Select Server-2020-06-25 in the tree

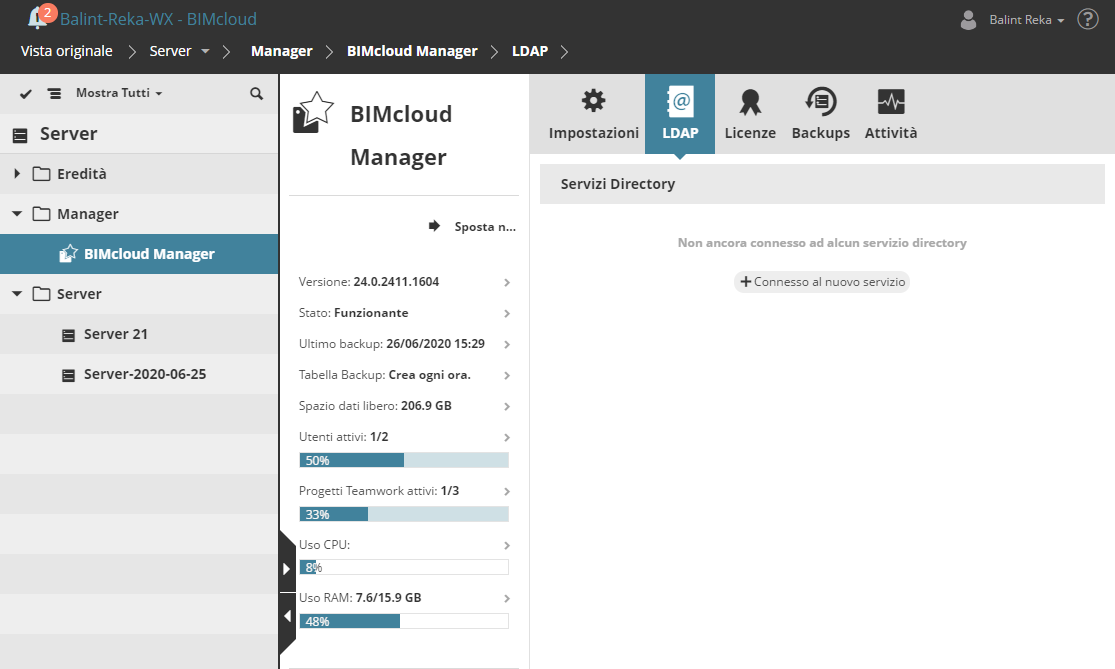point(139,374)
